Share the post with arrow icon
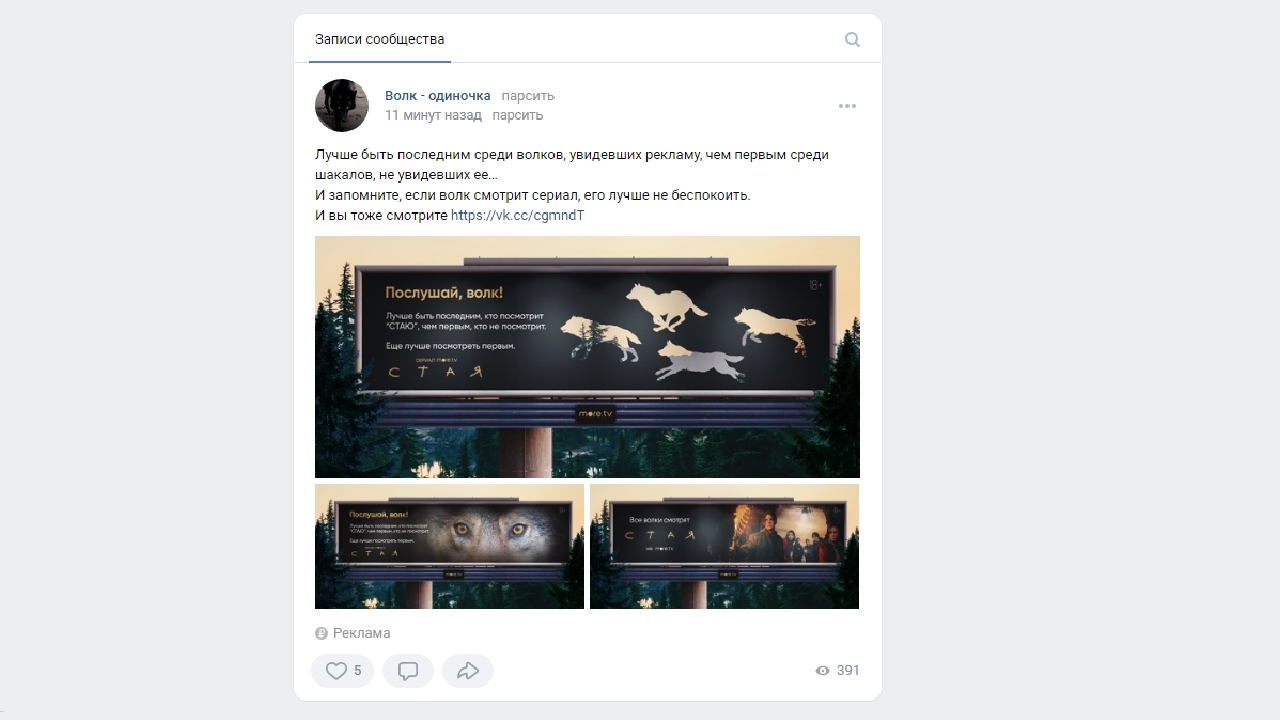Image resolution: width=1280 pixels, height=720 pixels. [468, 671]
